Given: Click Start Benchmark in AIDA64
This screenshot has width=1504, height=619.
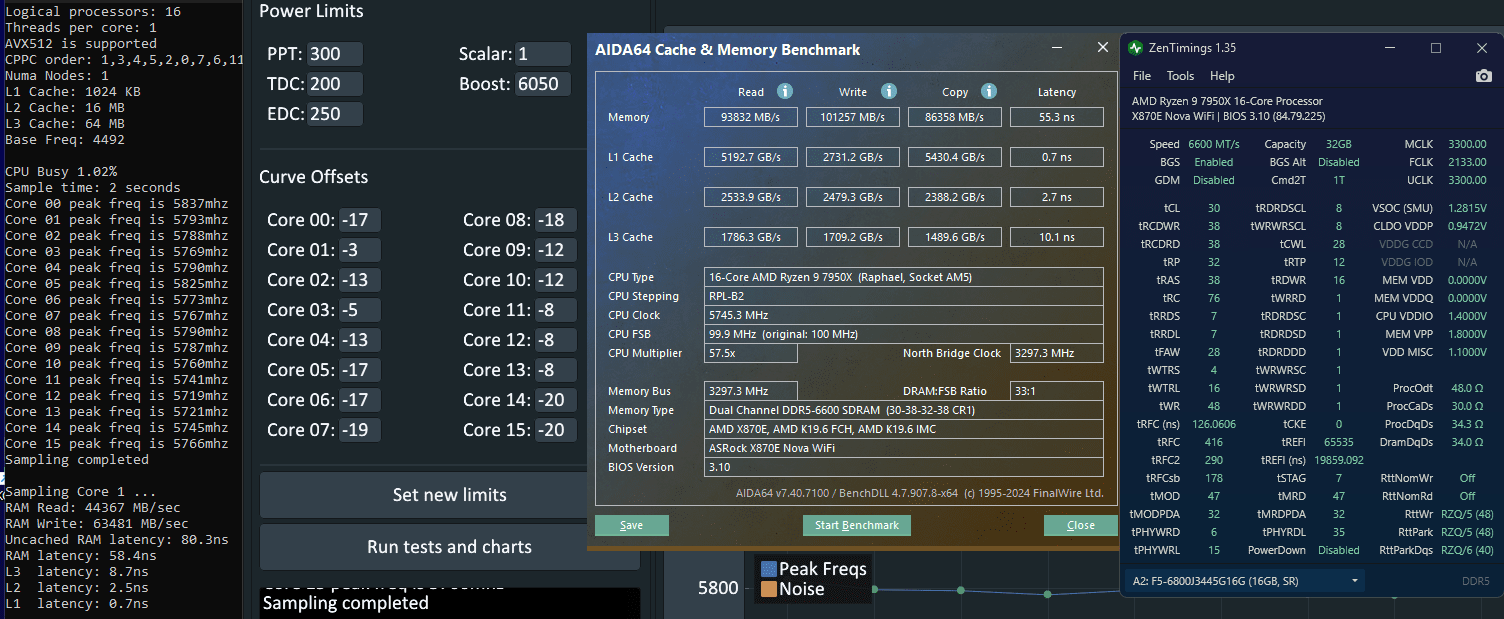Looking at the screenshot, I should point(856,525).
